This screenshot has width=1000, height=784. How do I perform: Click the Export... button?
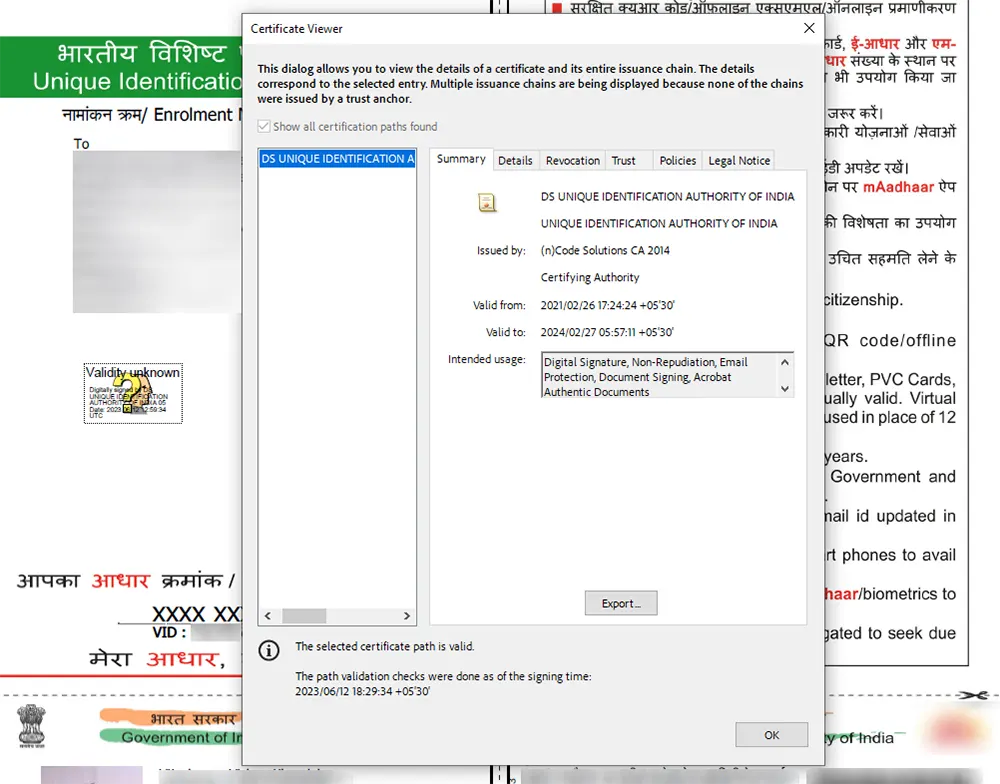621,603
